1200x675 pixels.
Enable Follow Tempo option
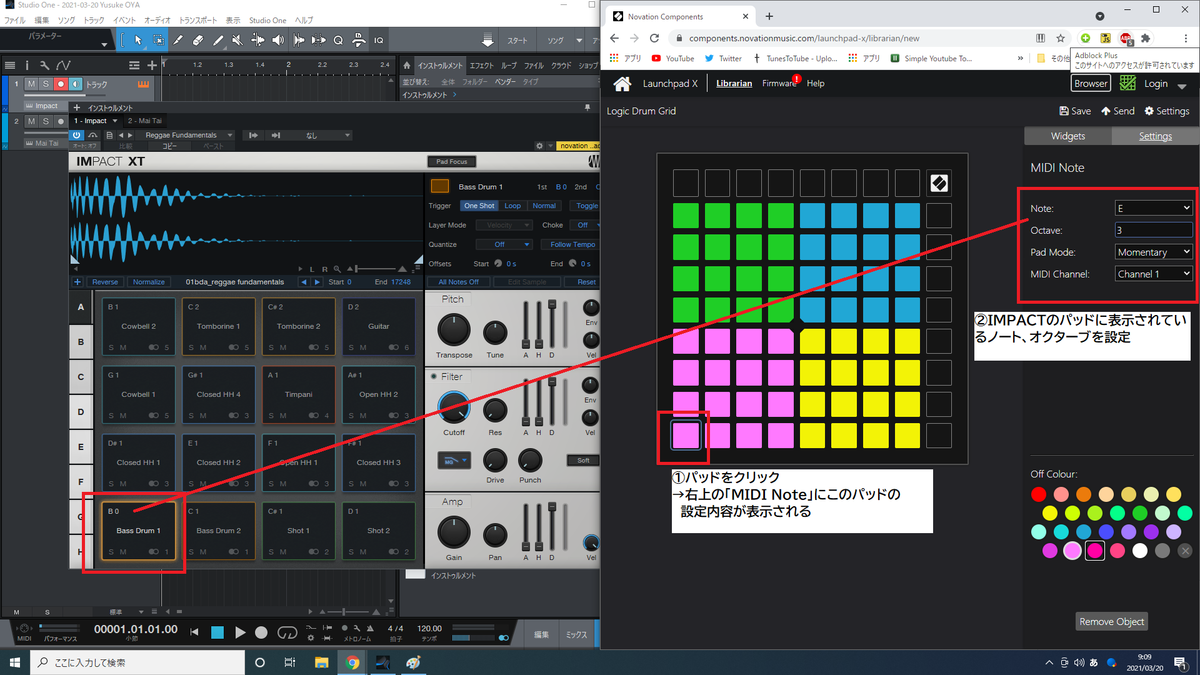pyautogui.click(x=573, y=244)
